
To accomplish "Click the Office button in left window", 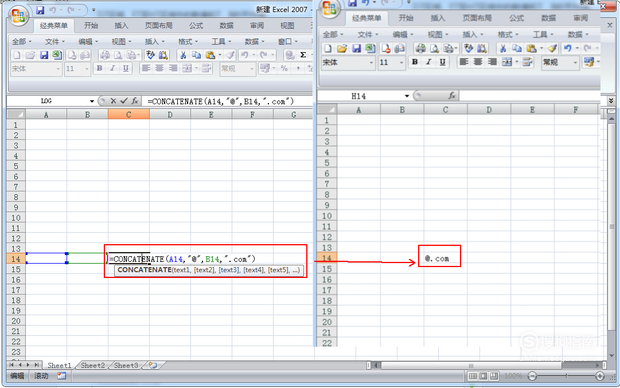I will (x=18, y=17).
